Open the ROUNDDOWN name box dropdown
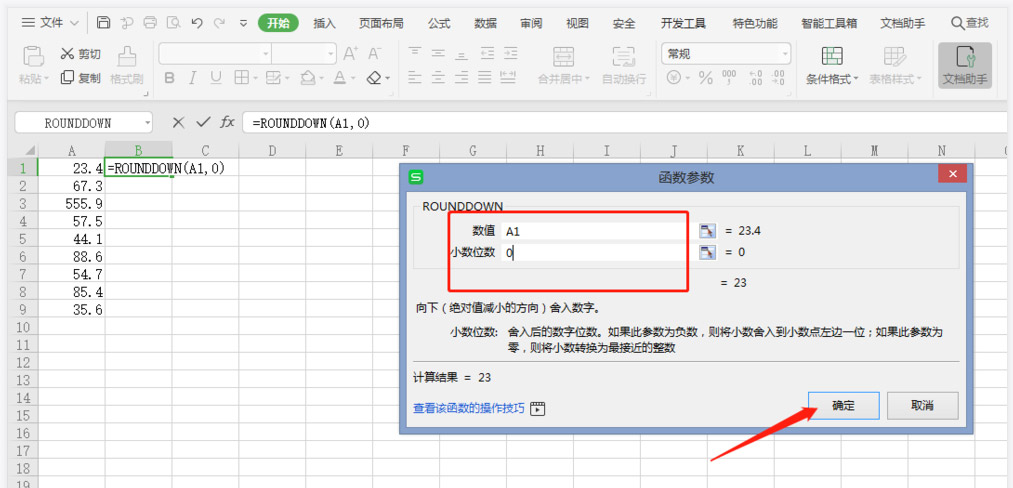1013x488 pixels. click(148, 122)
